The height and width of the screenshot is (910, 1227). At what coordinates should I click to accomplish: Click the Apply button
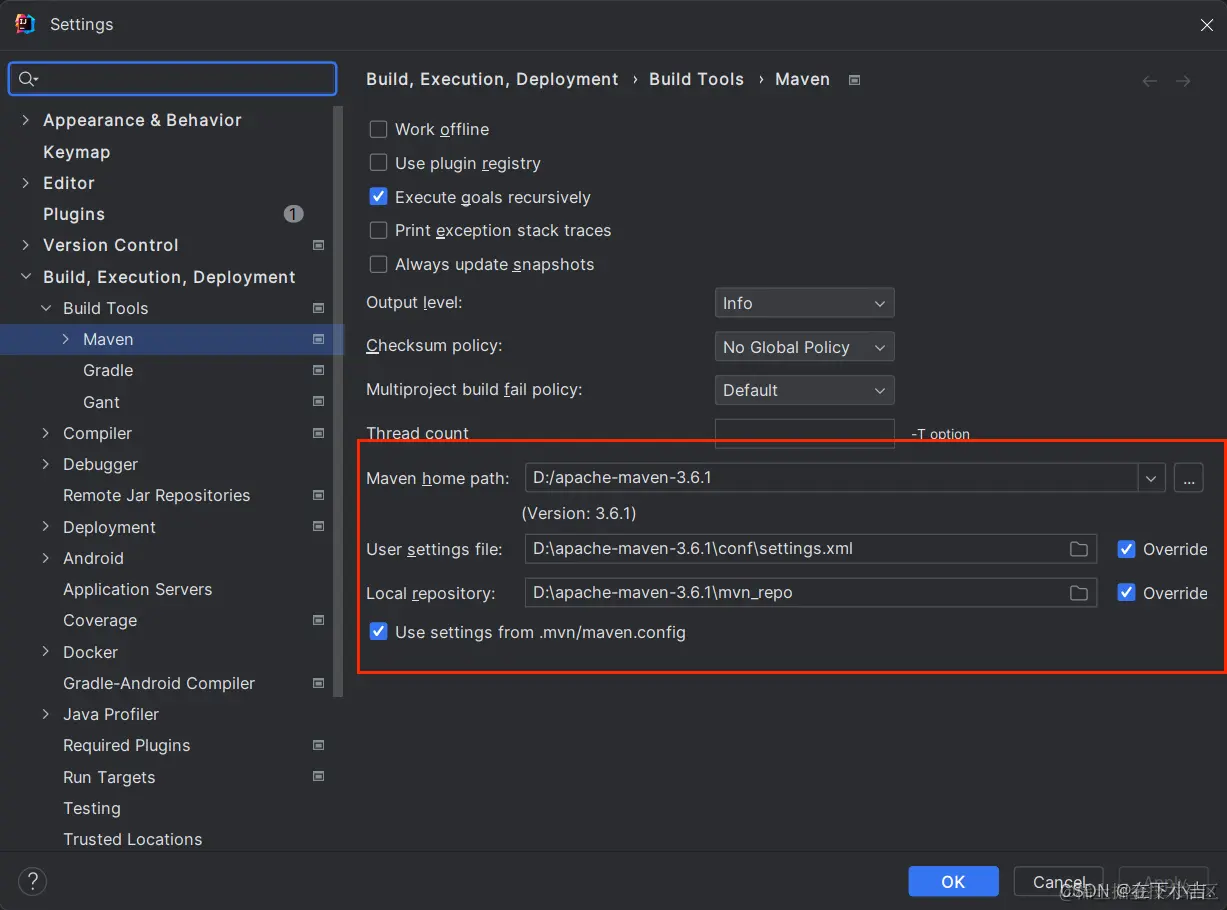pos(1163,881)
